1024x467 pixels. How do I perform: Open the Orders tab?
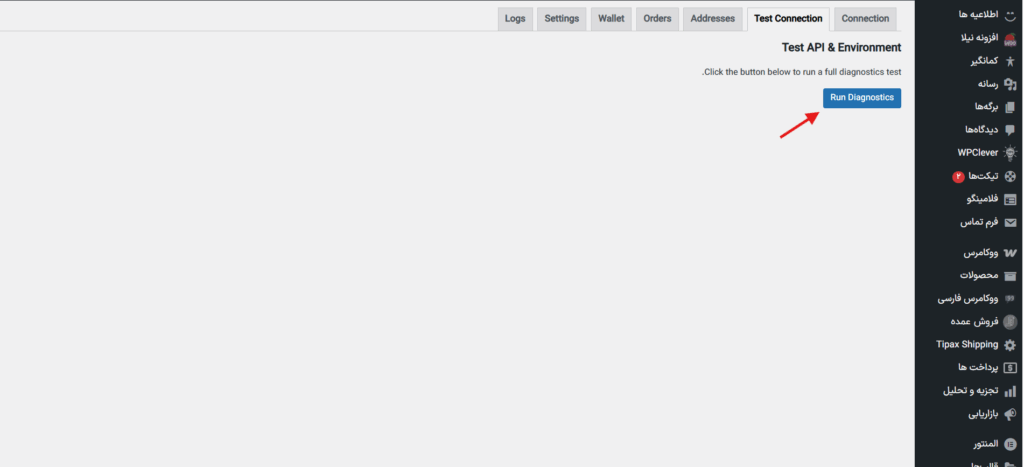(657, 19)
